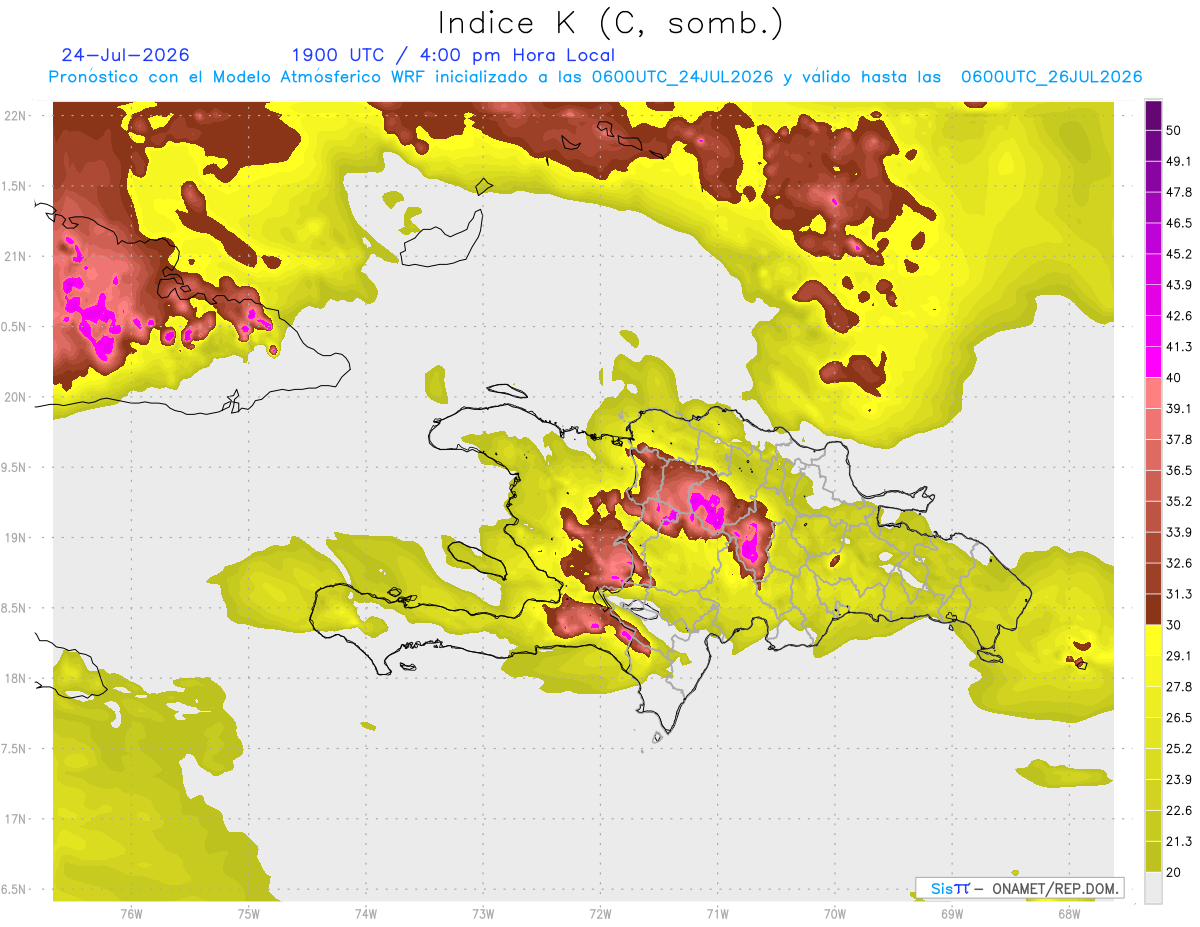Click the '1900 UTC / 4:00 pm Hora Local' time label

(453, 55)
